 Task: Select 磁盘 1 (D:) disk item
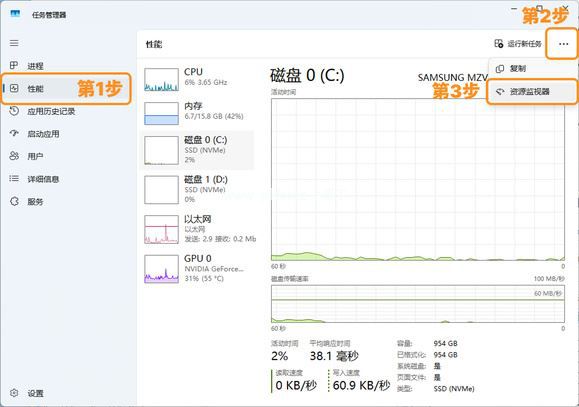tap(197, 189)
